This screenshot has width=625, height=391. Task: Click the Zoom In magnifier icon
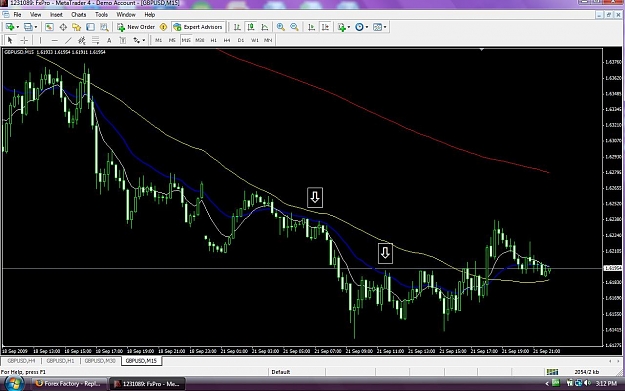[281, 27]
